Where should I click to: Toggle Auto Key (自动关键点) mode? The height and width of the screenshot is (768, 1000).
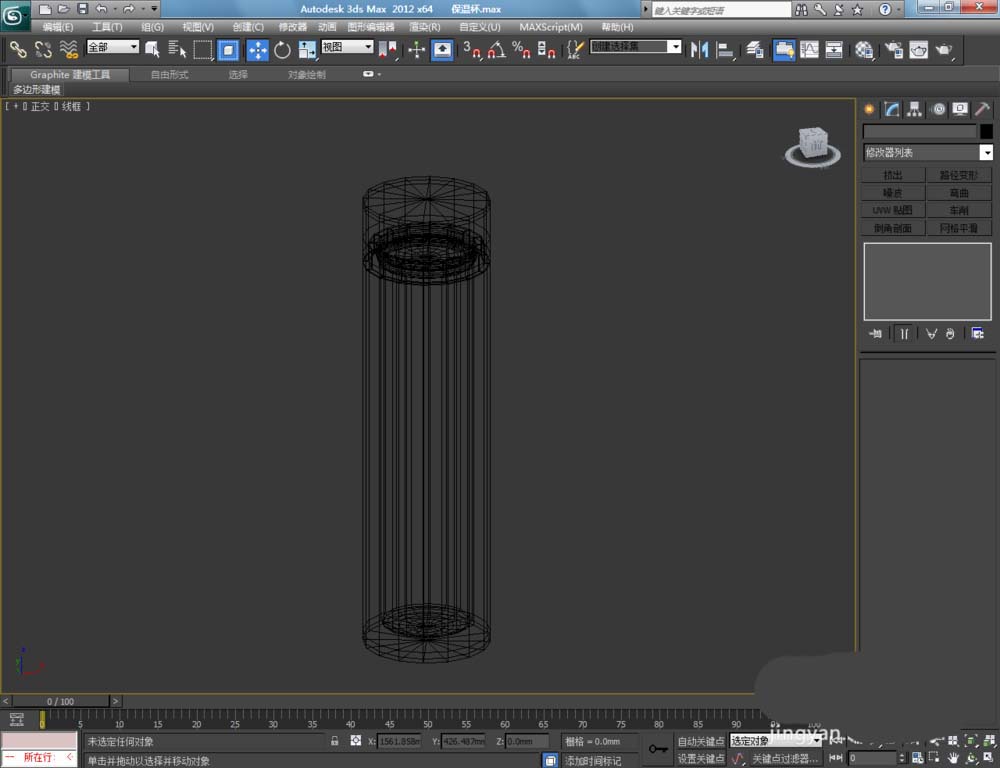pos(700,741)
